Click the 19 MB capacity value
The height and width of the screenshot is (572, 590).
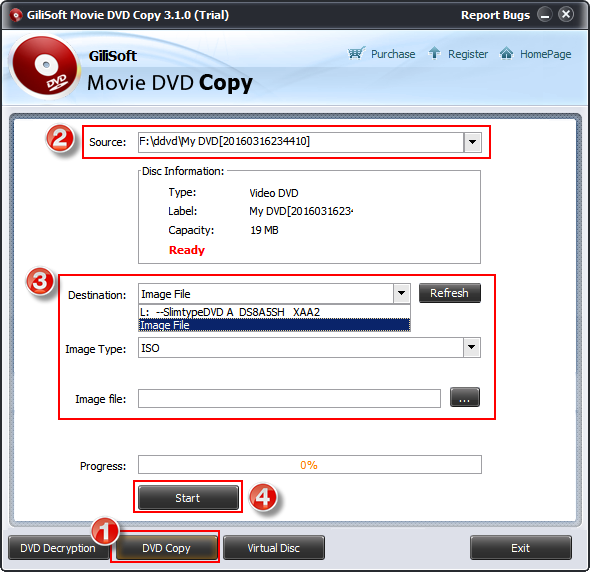point(264,230)
